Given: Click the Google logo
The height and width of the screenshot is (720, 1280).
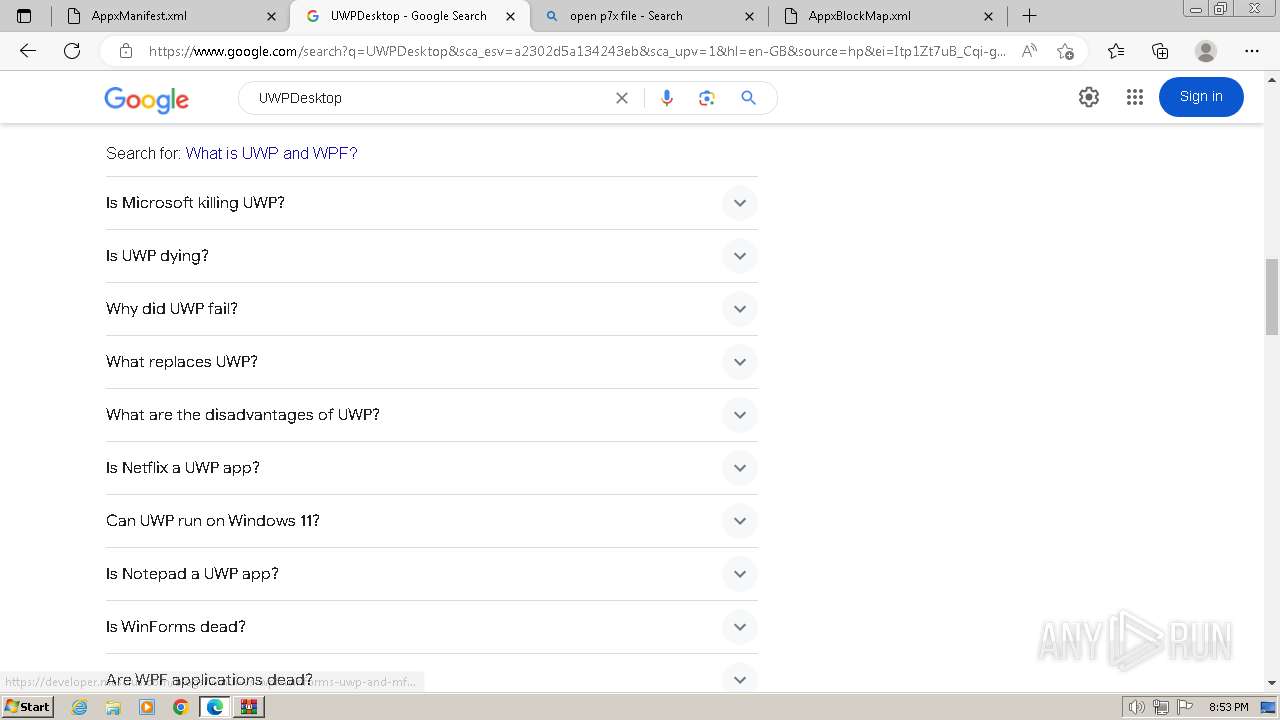Looking at the screenshot, I should tap(146, 99).
